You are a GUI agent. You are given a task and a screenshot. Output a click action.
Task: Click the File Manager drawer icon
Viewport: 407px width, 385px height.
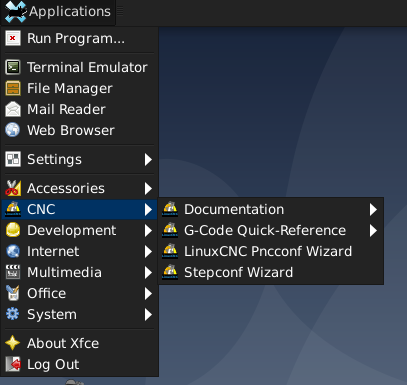[13, 88]
